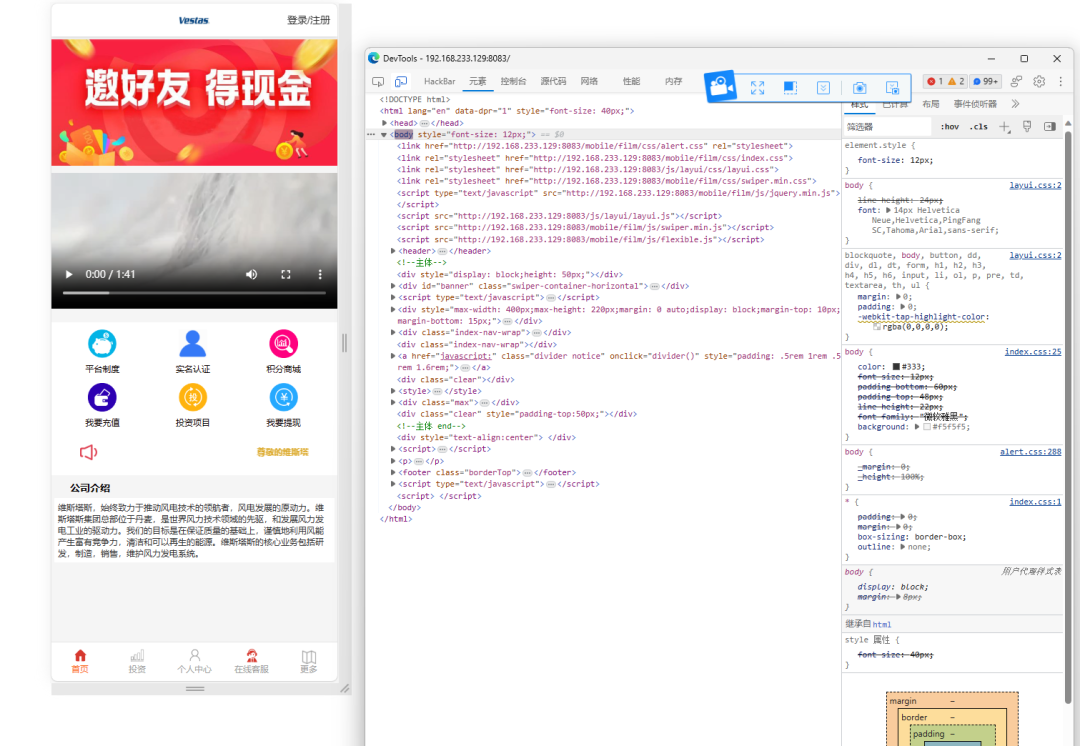Play the video in the mobile page
Viewport: 1080px width, 746px height.
coord(69,274)
